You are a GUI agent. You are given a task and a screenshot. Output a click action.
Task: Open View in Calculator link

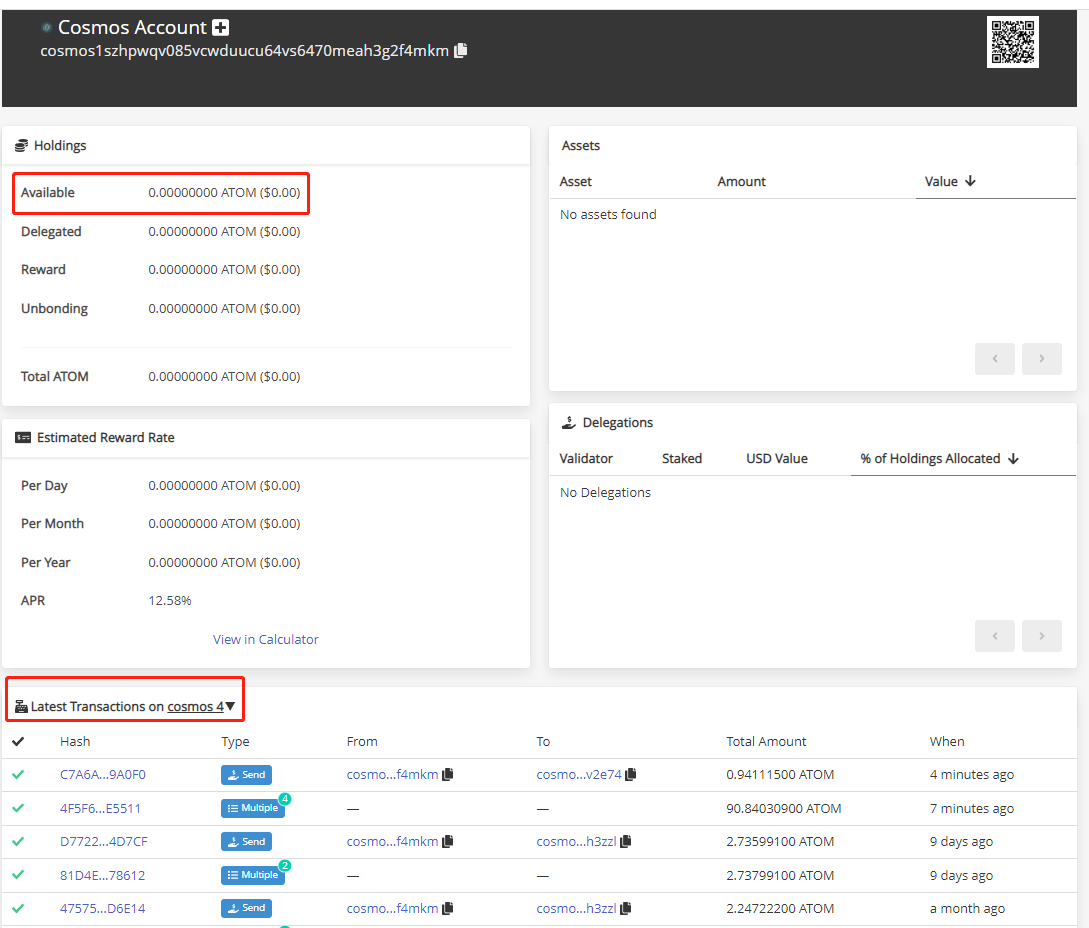click(x=265, y=640)
